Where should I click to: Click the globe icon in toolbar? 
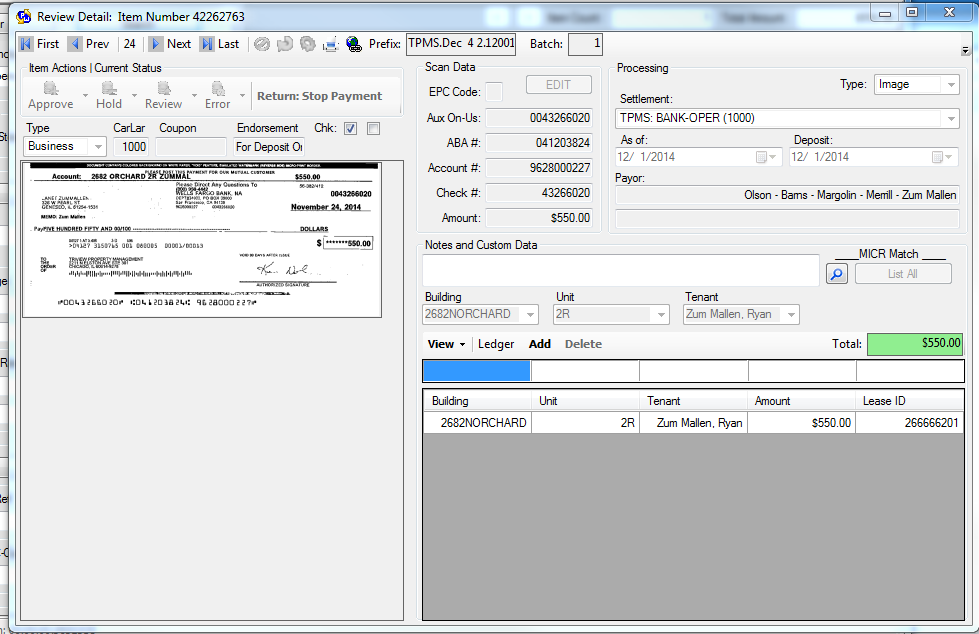click(x=353, y=44)
